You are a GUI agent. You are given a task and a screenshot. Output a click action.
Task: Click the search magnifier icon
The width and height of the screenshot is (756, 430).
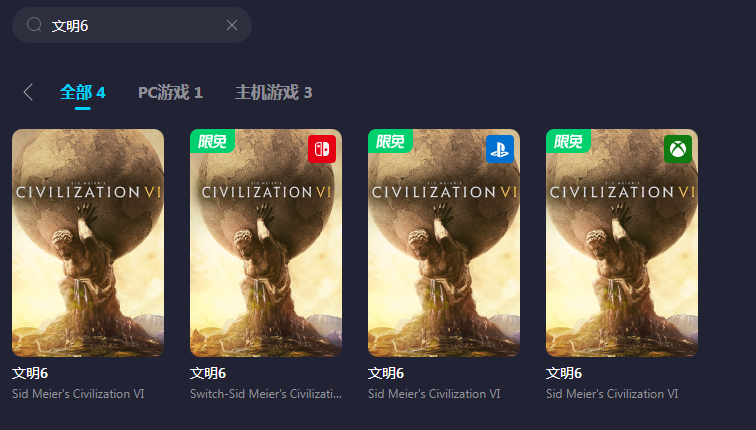(x=34, y=25)
